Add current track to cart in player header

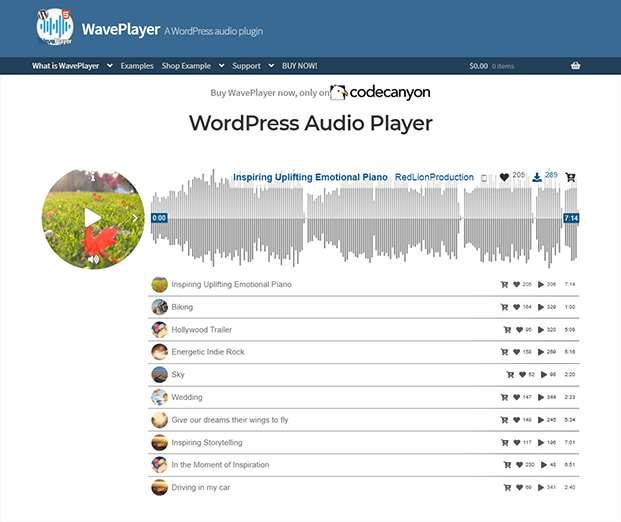tap(570, 177)
